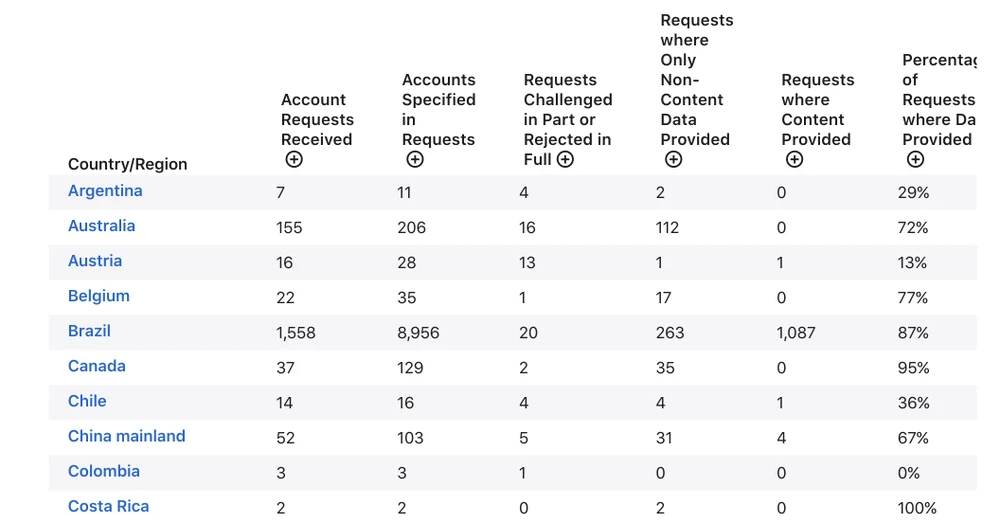Click the Country/Region column header

[127, 164]
